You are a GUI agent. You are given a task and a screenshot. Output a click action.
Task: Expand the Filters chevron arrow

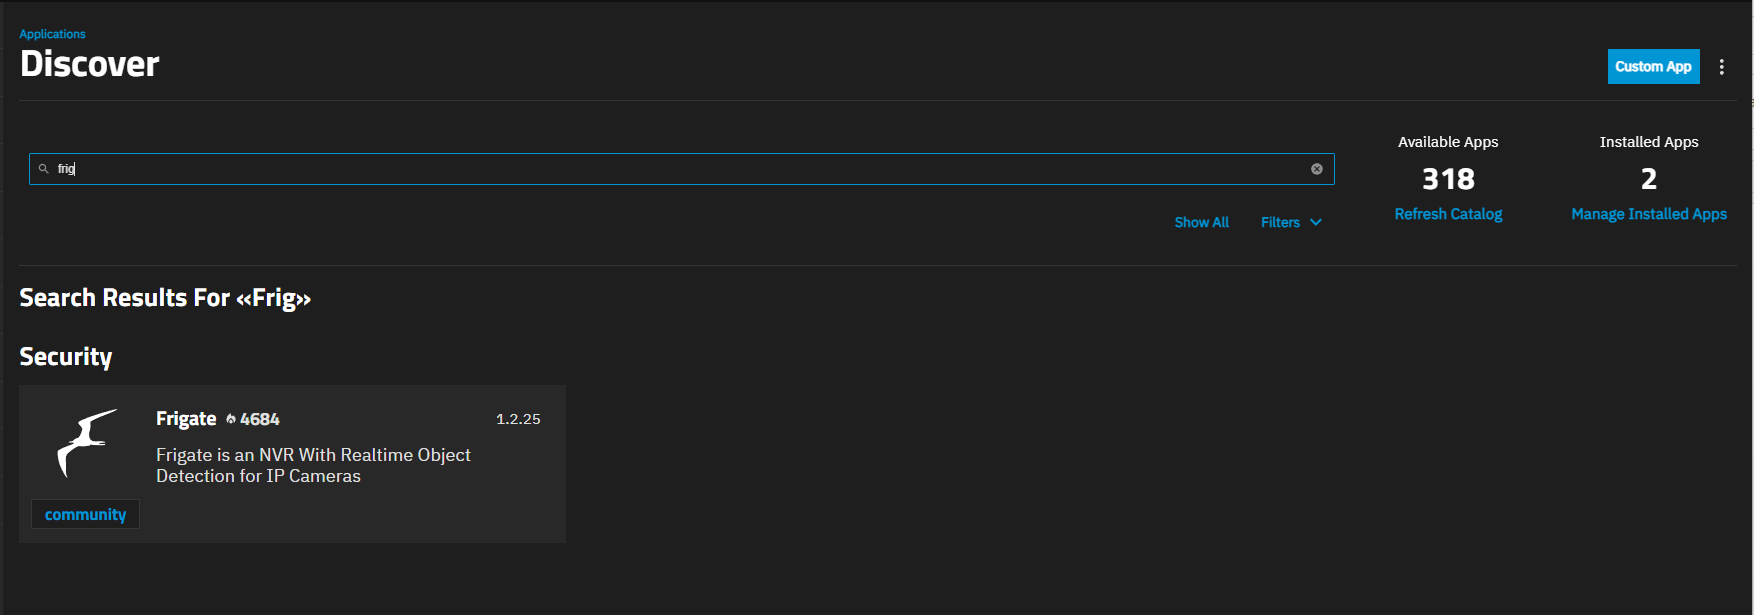[x=1316, y=222]
